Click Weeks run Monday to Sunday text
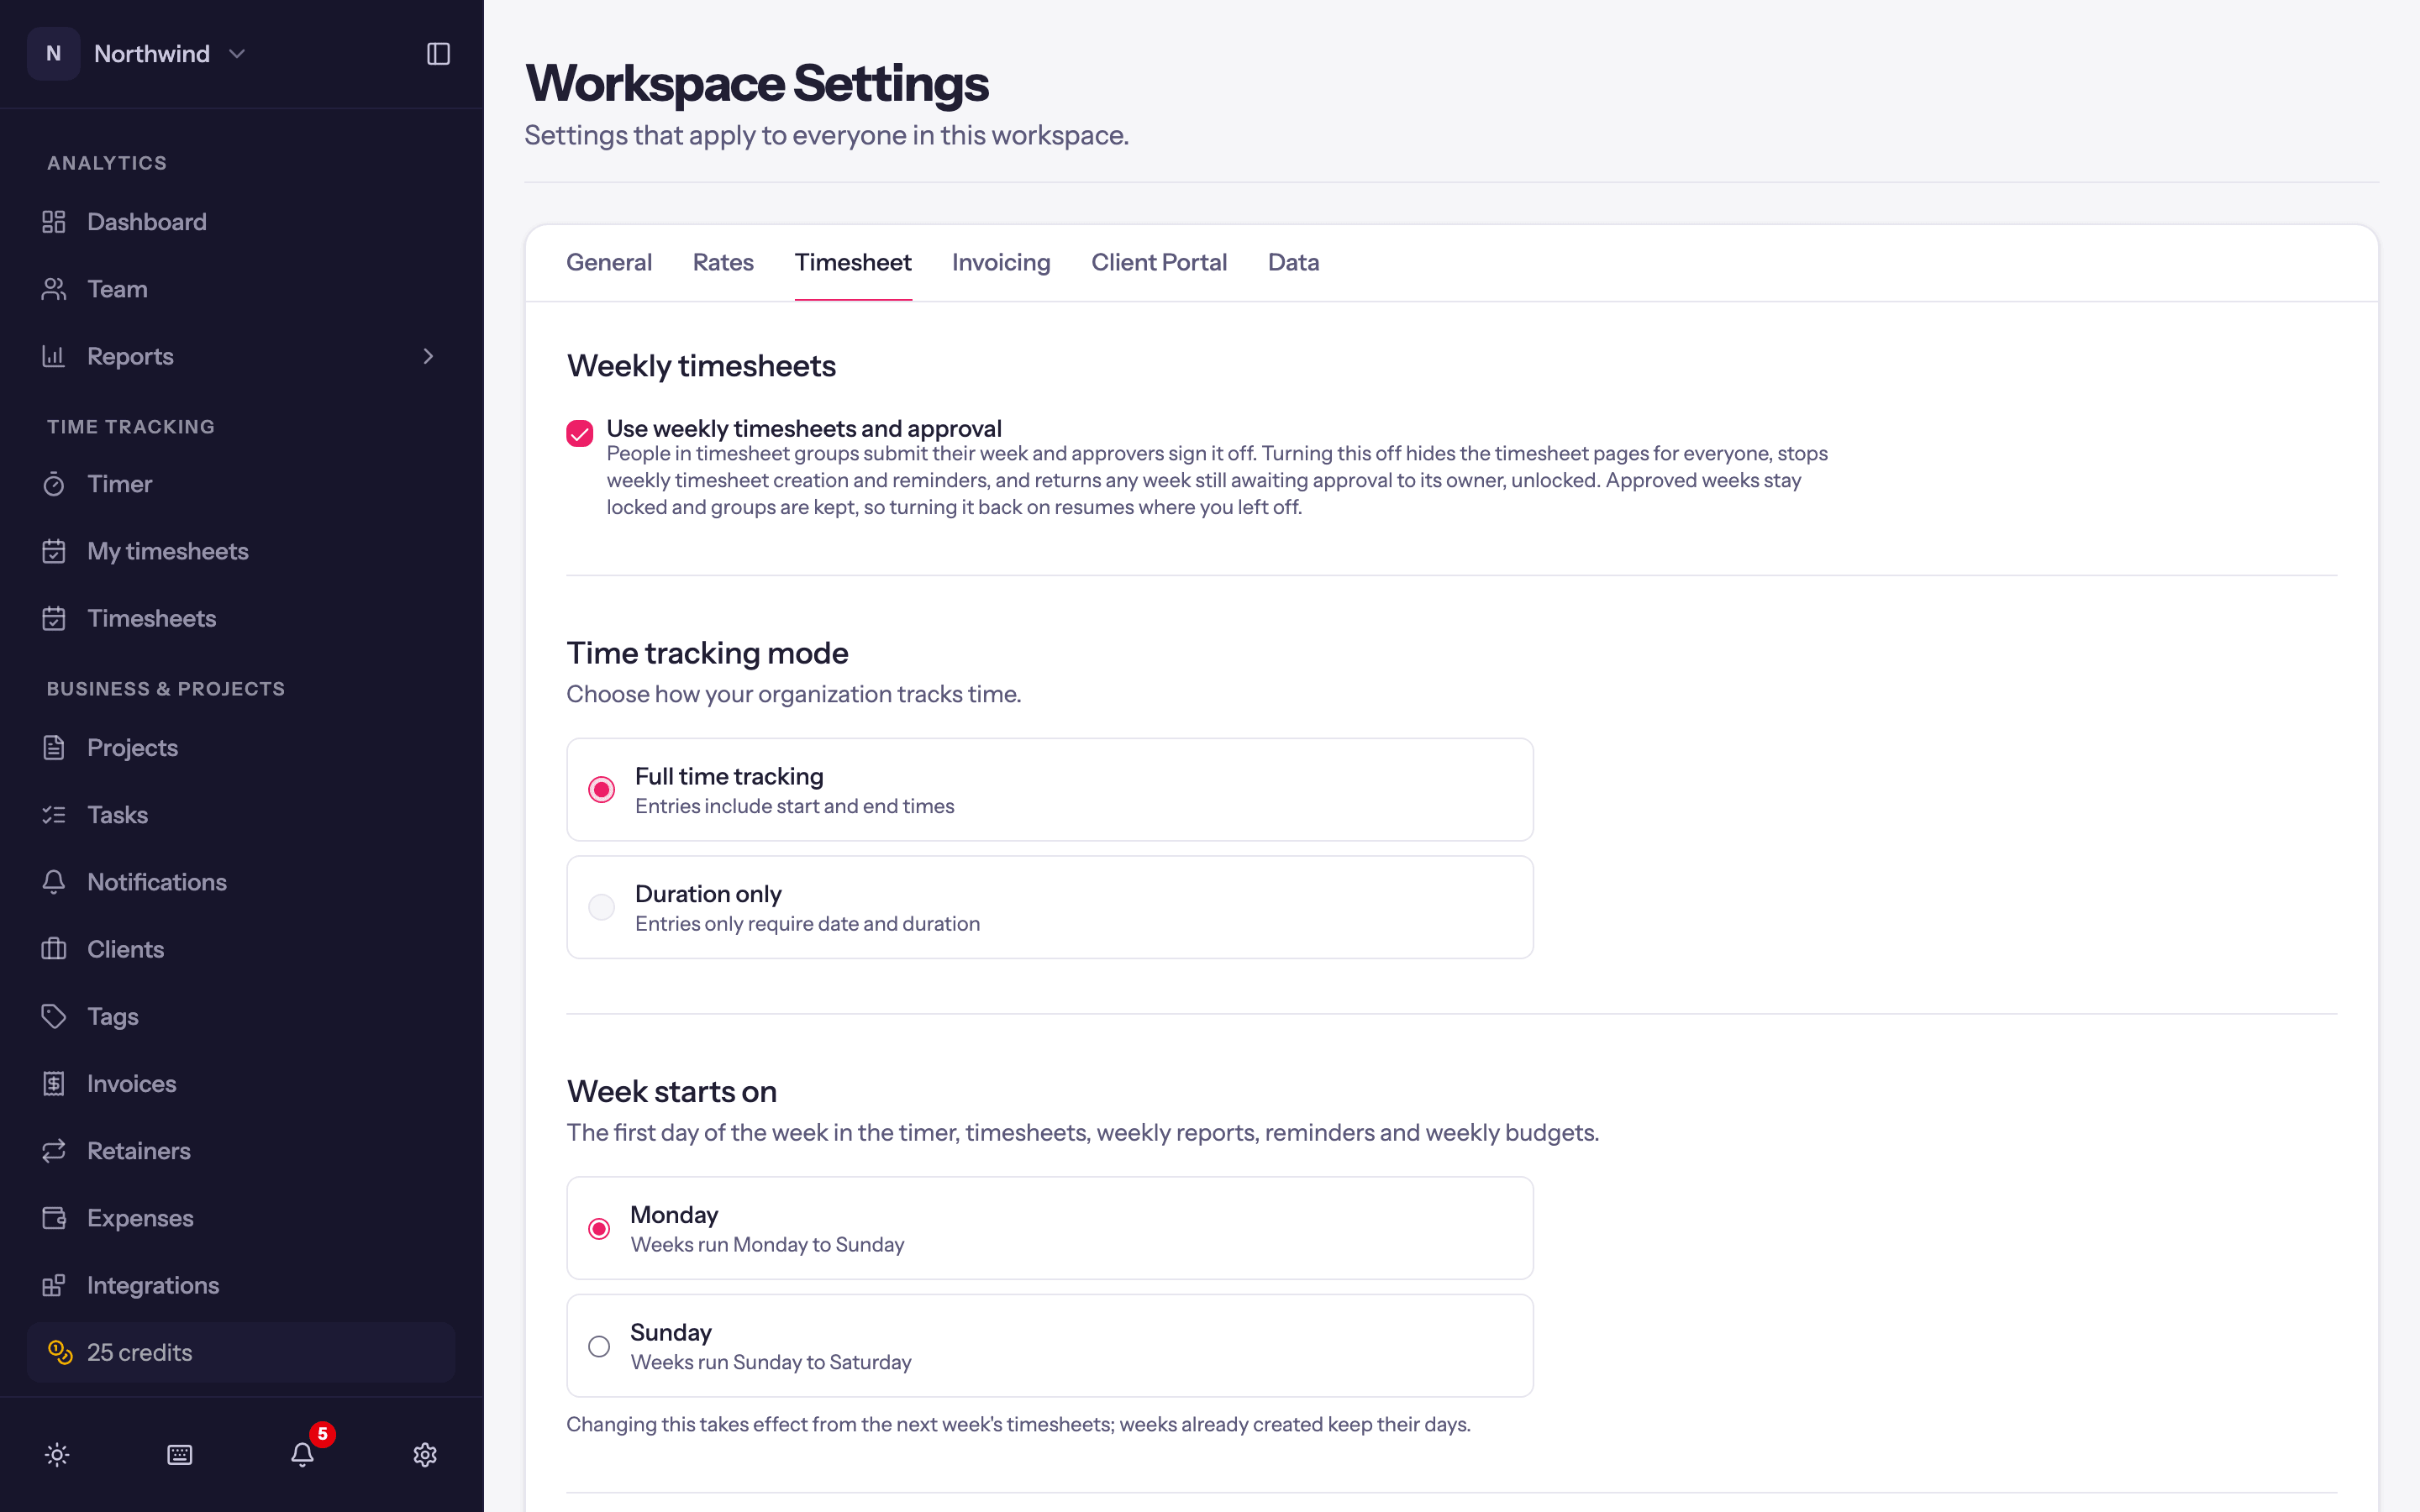 pos(767,1245)
